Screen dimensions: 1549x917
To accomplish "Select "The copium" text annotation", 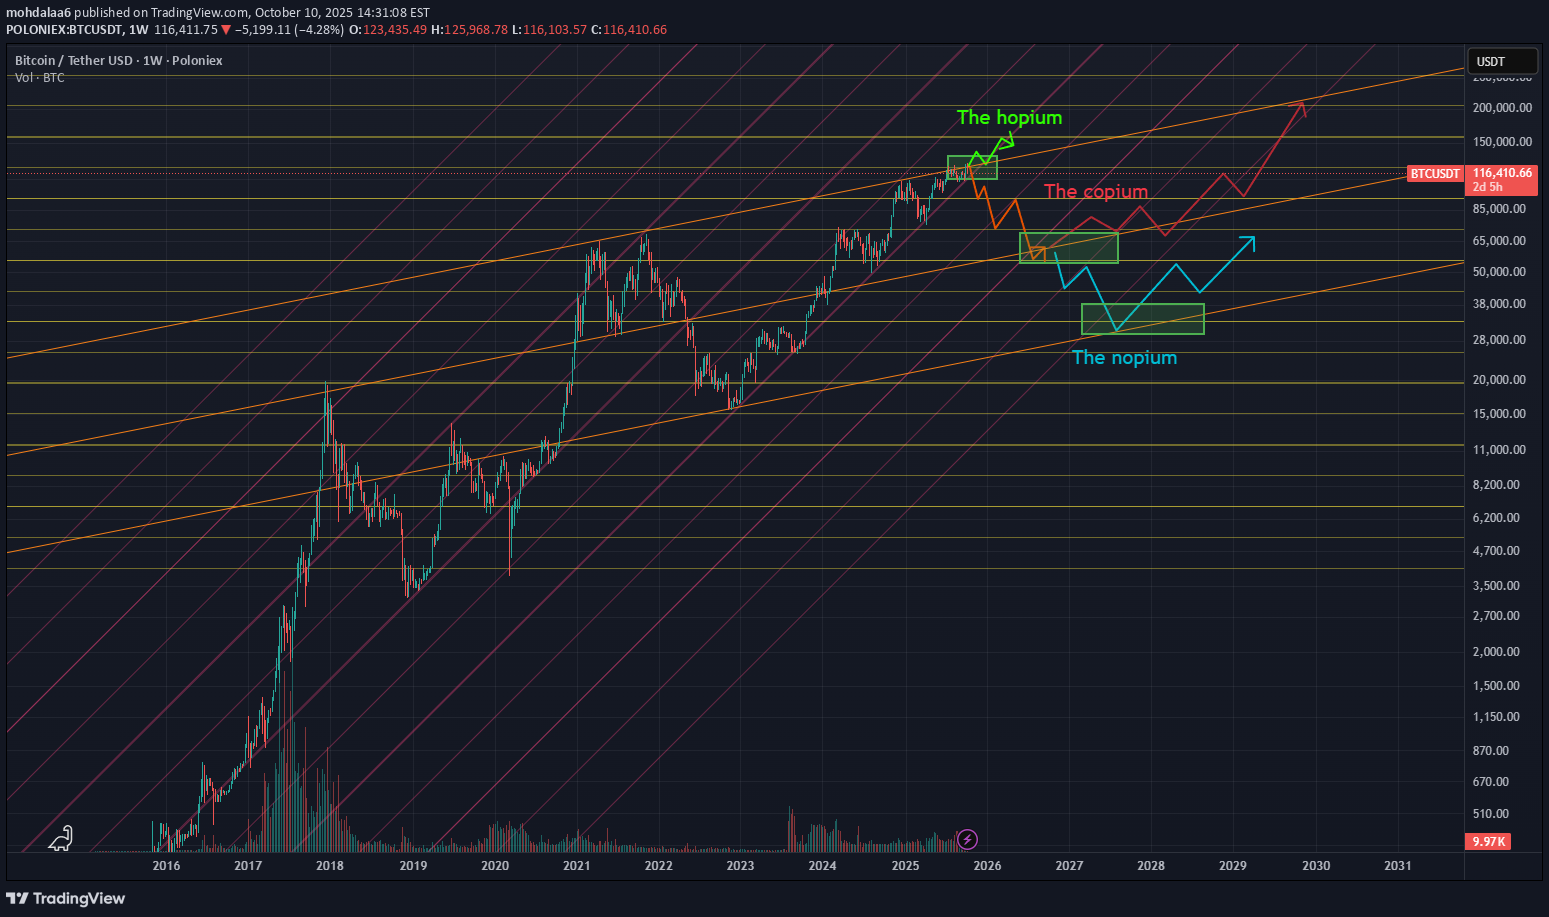I will [x=1095, y=191].
